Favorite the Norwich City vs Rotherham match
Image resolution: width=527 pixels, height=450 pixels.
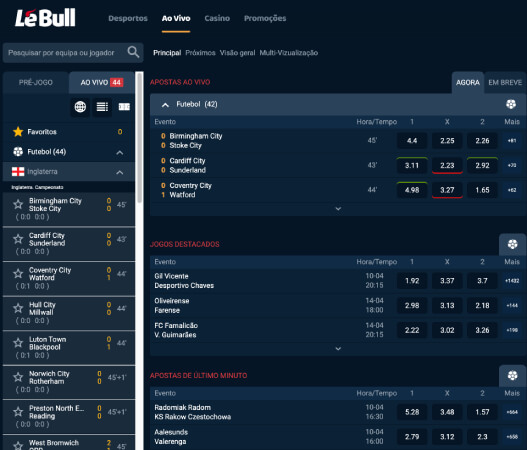[x=18, y=377]
